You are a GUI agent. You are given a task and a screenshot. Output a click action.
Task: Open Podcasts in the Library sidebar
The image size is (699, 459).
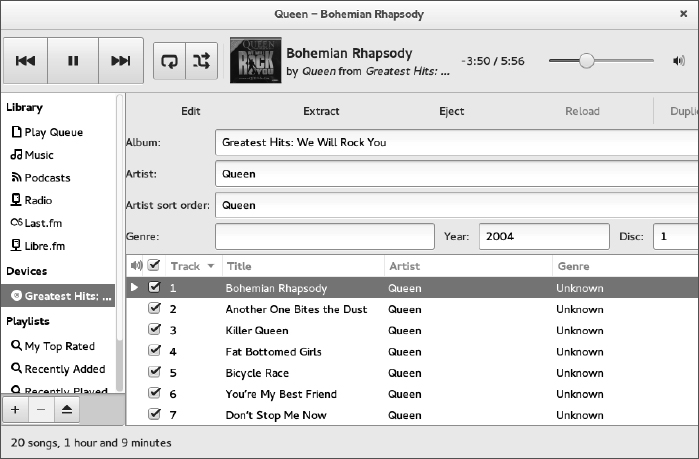coord(46,178)
